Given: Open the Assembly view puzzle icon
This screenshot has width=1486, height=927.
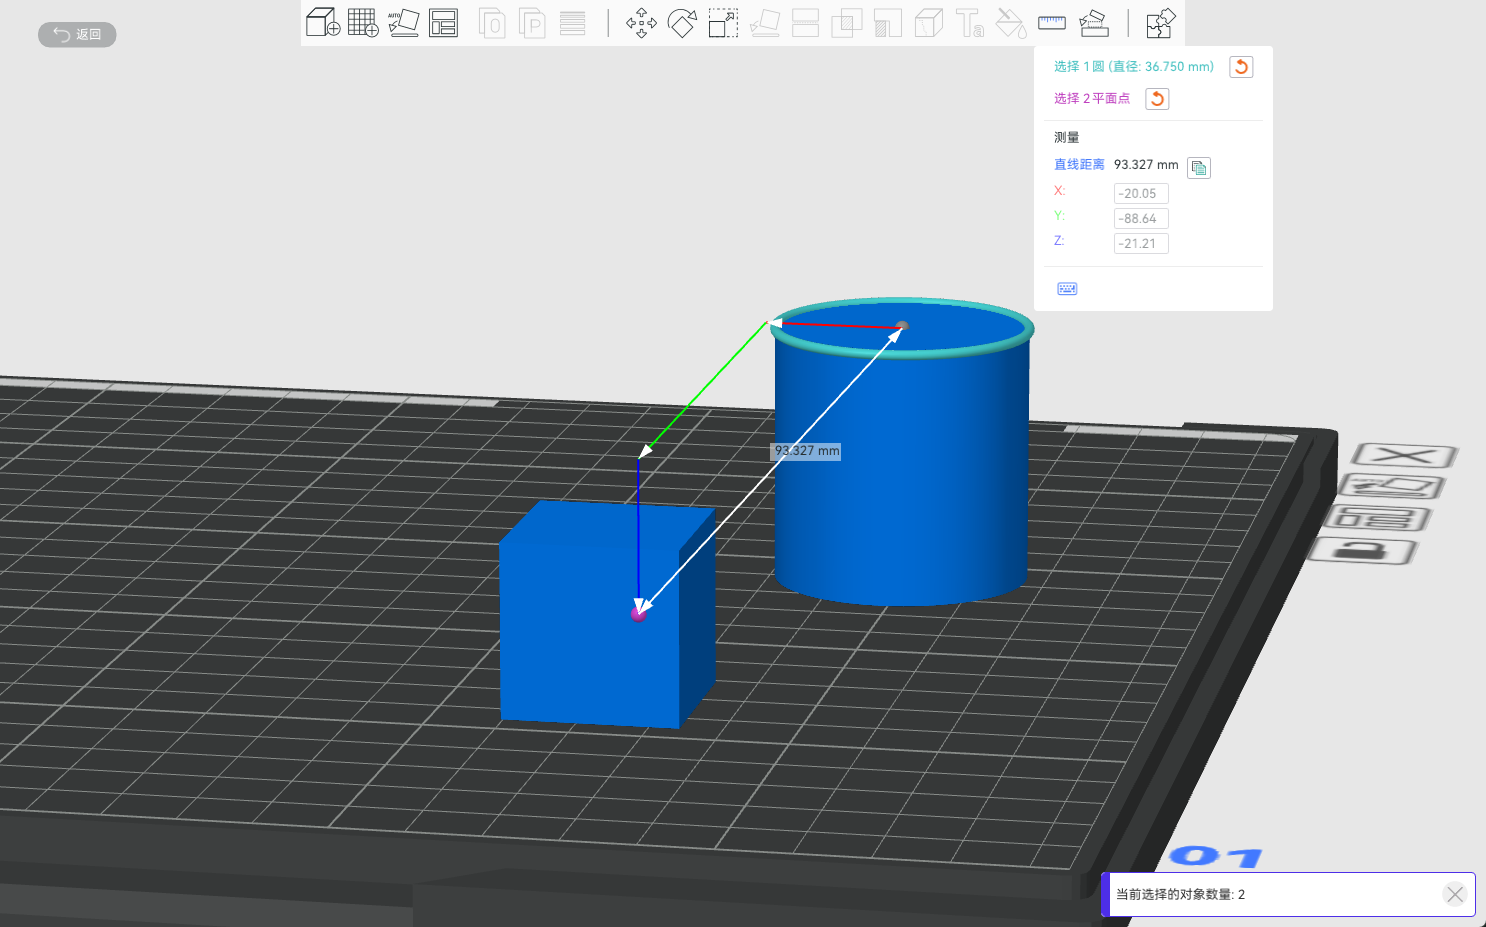Looking at the screenshot, I should 1160,23.
